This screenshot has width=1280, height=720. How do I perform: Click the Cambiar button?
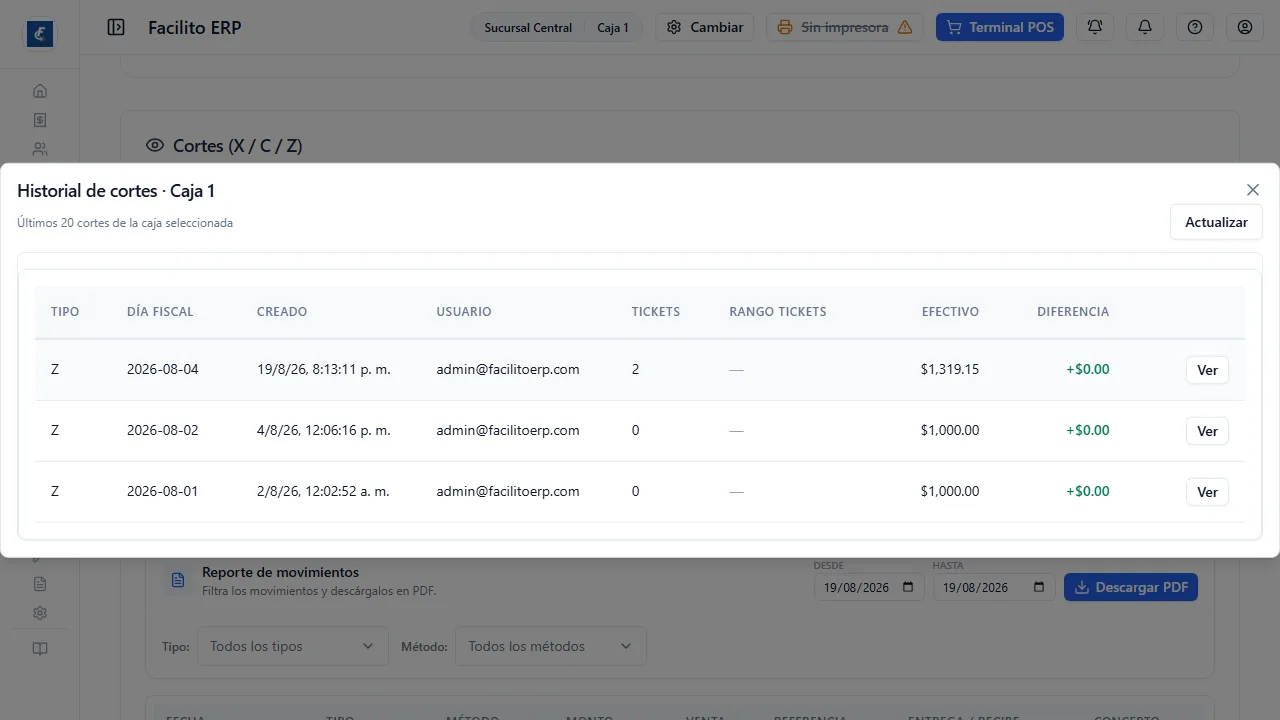(705, 27)
